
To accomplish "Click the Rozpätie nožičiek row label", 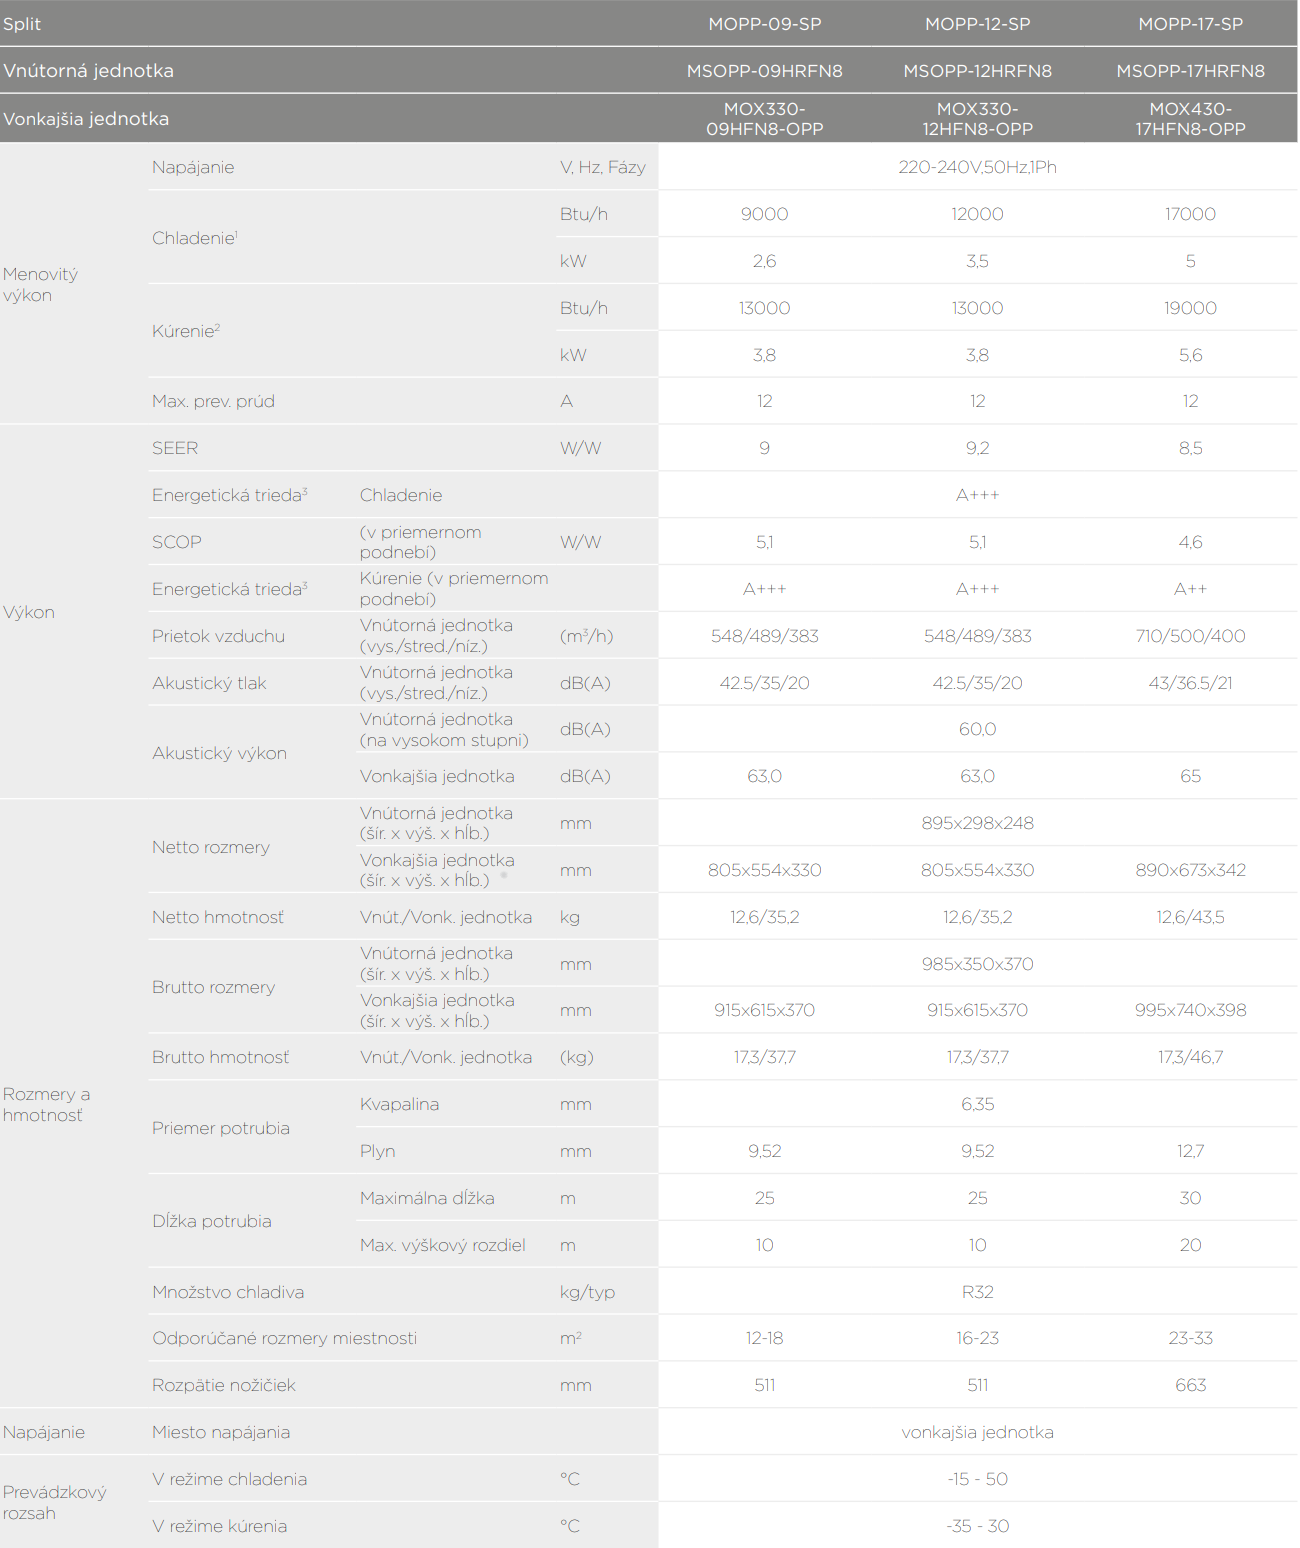I will click(223, 1385).
